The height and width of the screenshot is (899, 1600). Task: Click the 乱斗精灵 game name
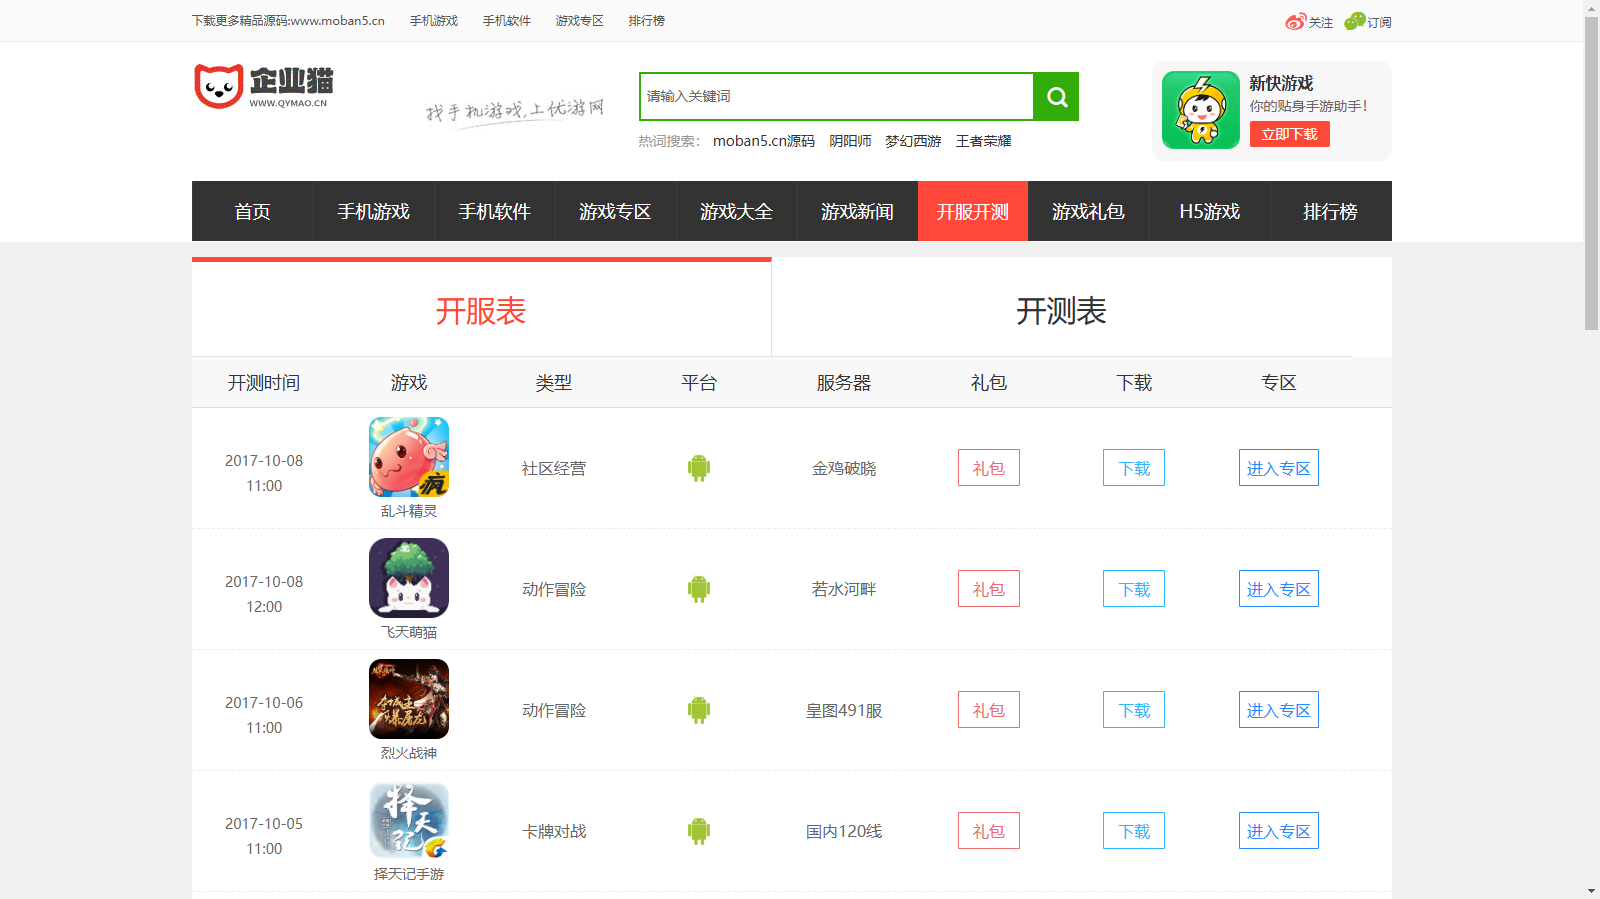[409, 511]
